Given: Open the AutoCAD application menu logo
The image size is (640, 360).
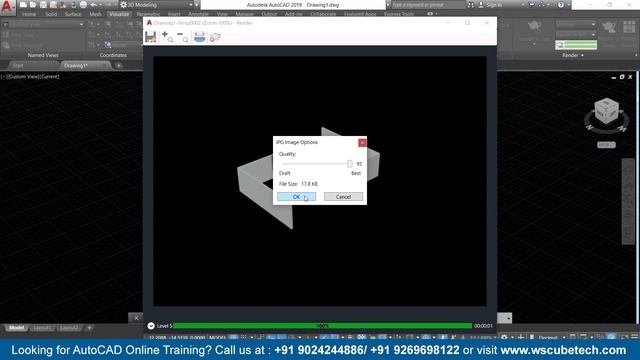Looking at the screenshot, I should click(x=7, y=7).
